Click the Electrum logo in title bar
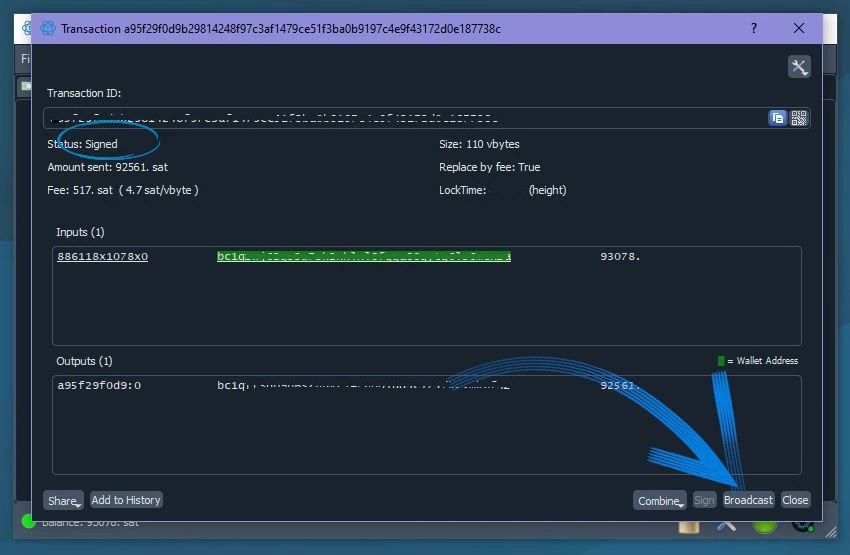This screenshot has height=555, width=850. point(48,29)
